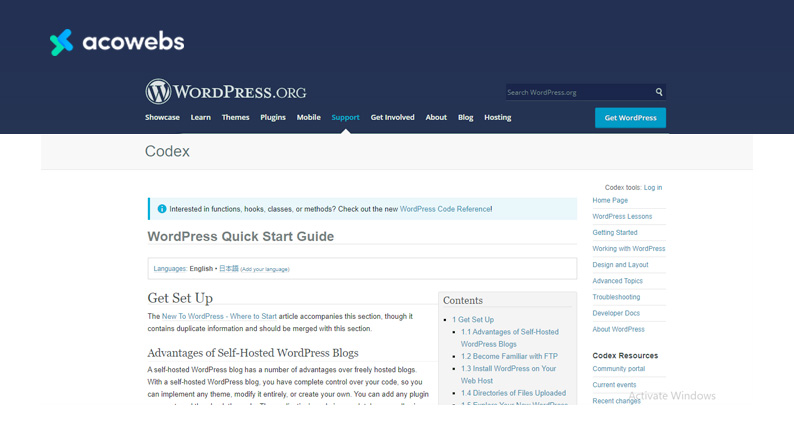Viewport: 794px width, 440px height.
Task: Switch to the Japanese language link
Action: [x=229, y=269]
